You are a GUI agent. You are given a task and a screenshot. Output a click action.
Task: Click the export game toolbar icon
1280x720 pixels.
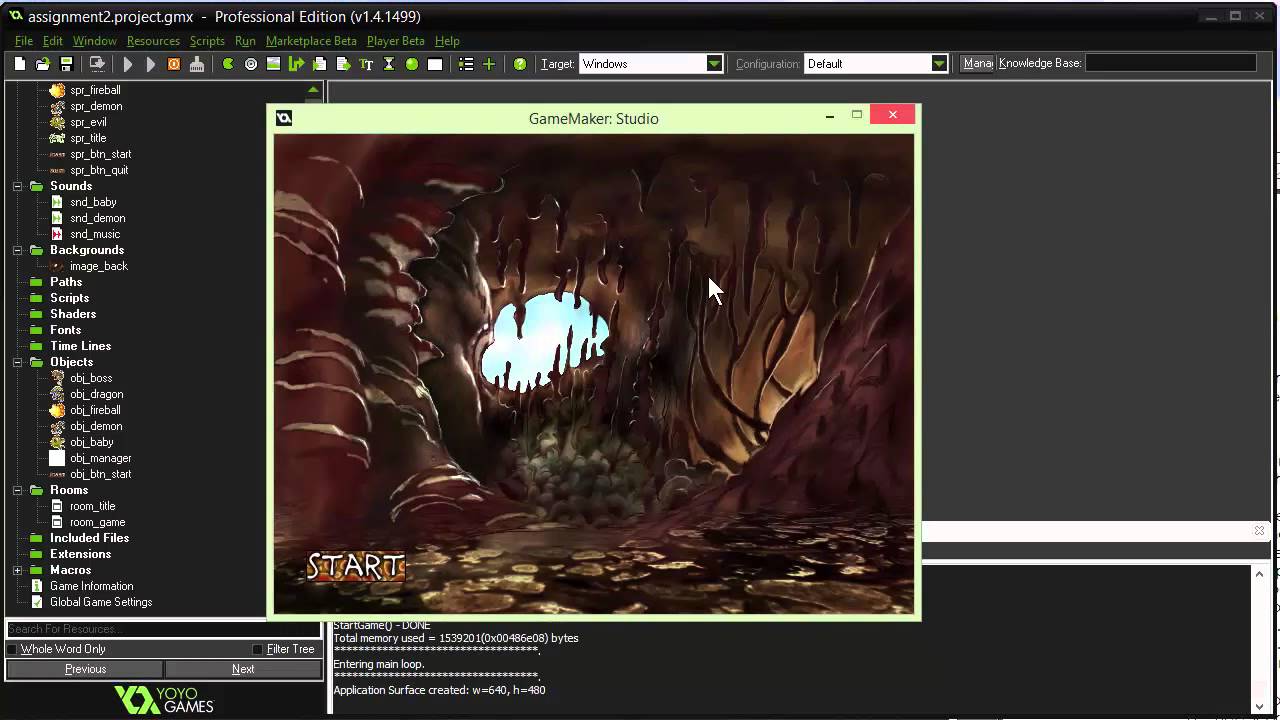click(97, 64)
